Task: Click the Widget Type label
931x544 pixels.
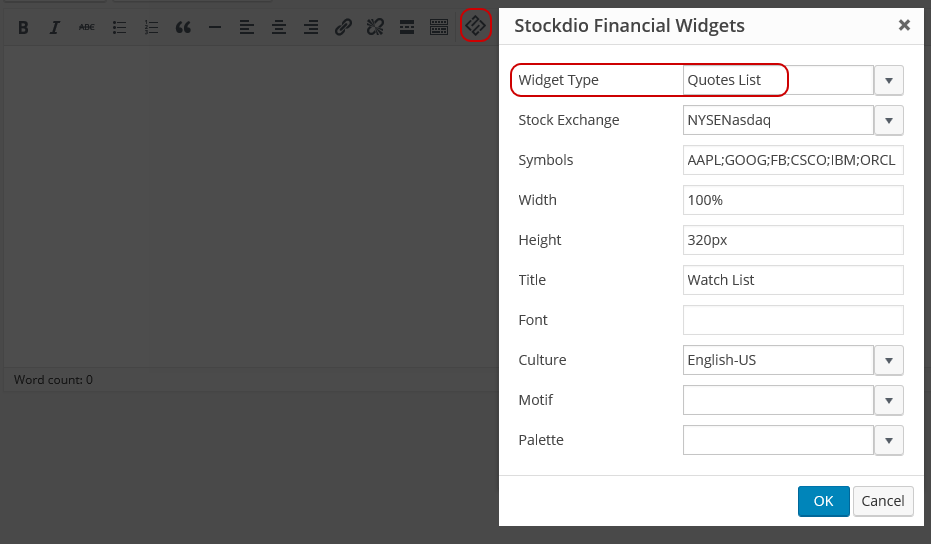Action: click(x=558, y=80)
